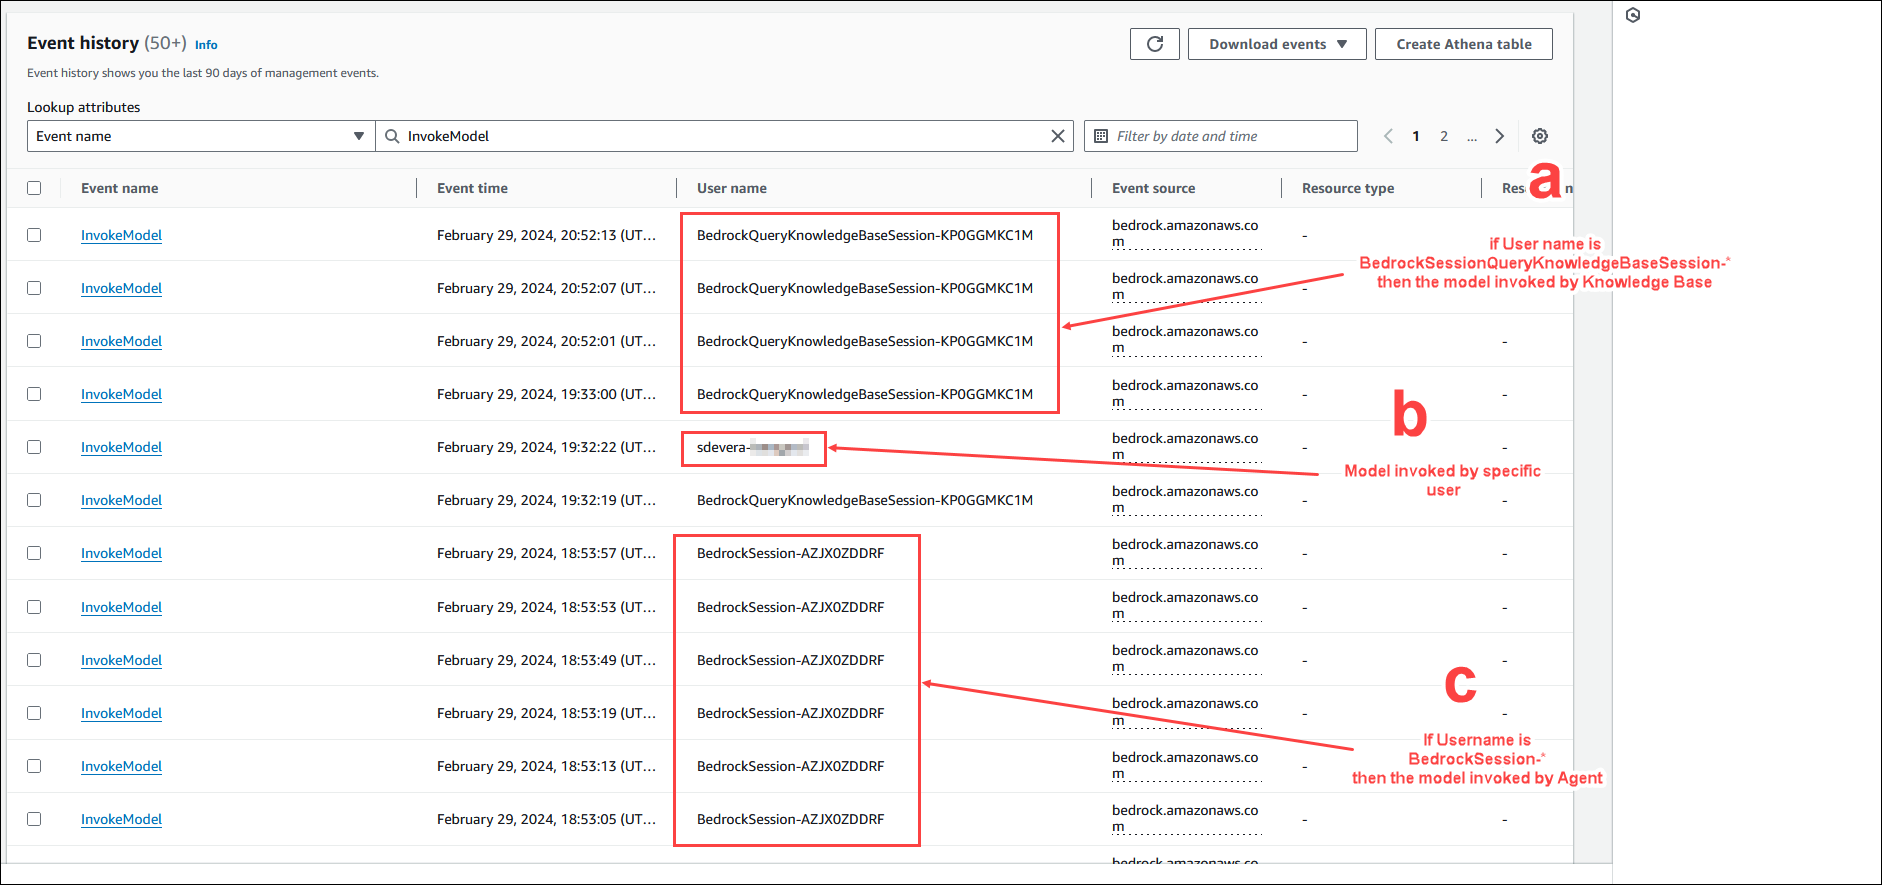This screenshot has height=885, width=1882.
Task: Open InvokeModel event at 19:33:00
Action: pos(121,394)
